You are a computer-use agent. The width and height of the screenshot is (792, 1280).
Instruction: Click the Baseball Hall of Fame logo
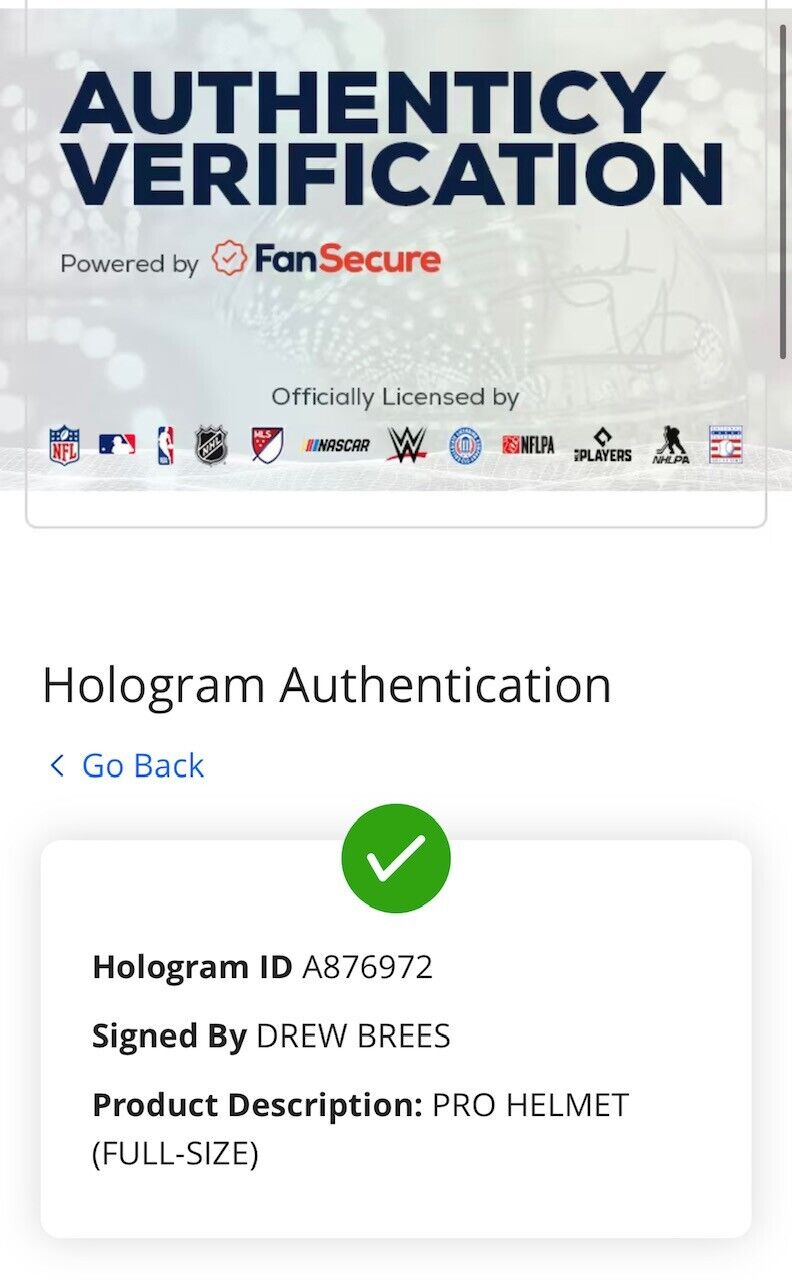(x=726, y=445)
